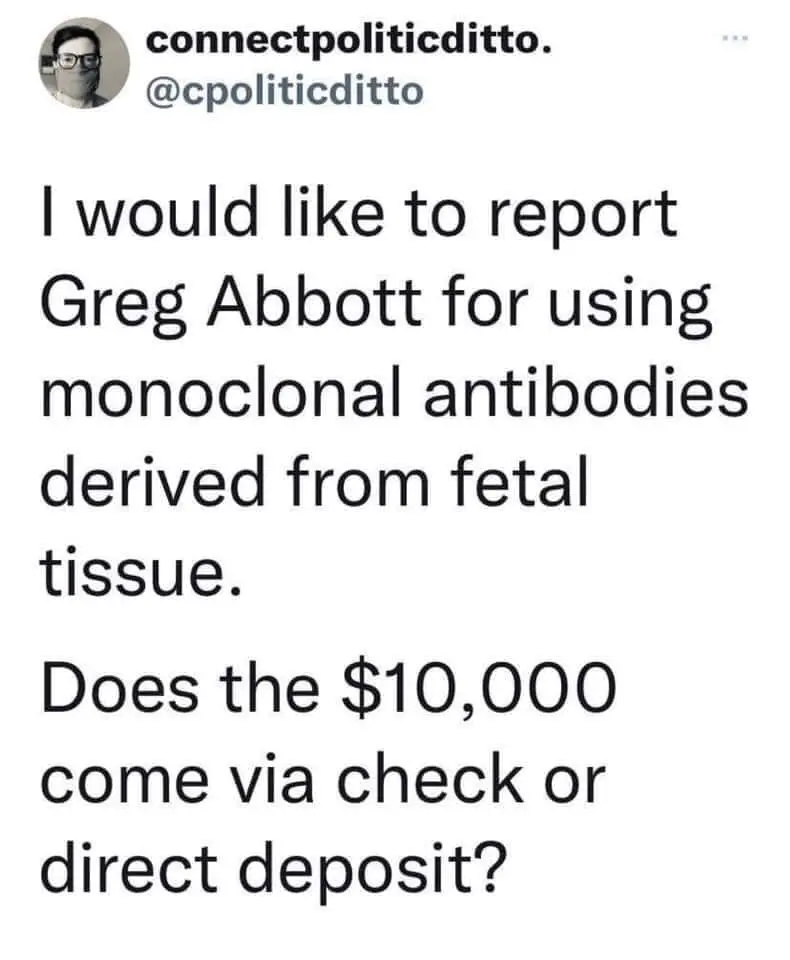
Task: Click the word "derived" in the tweet
Action: point(152,483)
